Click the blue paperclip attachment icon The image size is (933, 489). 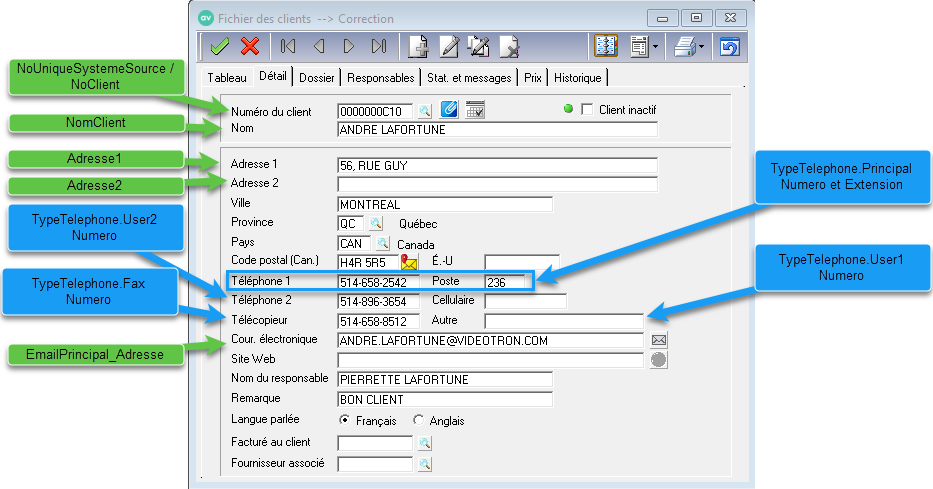[x=450, y=109]
